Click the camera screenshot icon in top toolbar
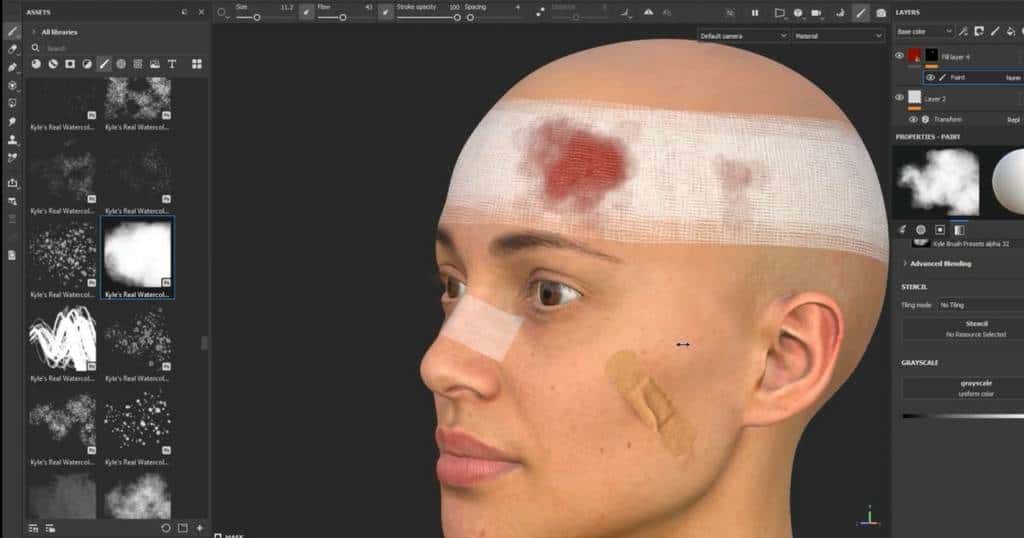Screen dimensions: 1024x538 click(881, 12)
